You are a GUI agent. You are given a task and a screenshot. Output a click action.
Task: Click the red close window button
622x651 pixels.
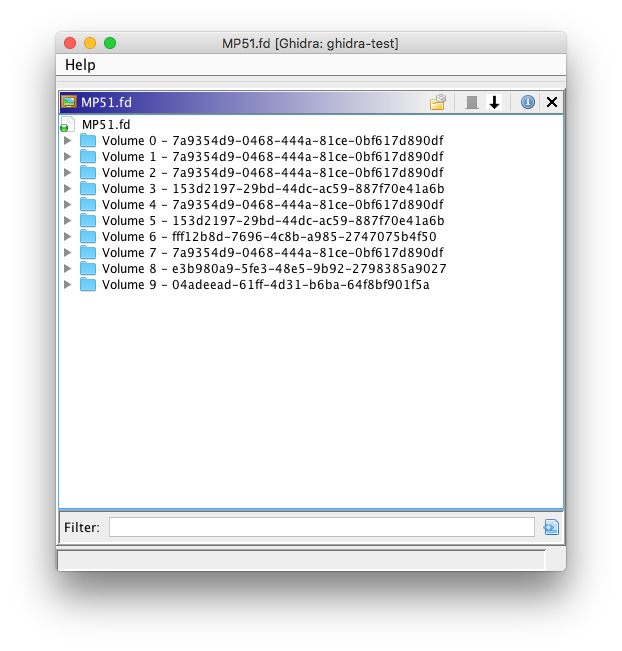[70, 43]
